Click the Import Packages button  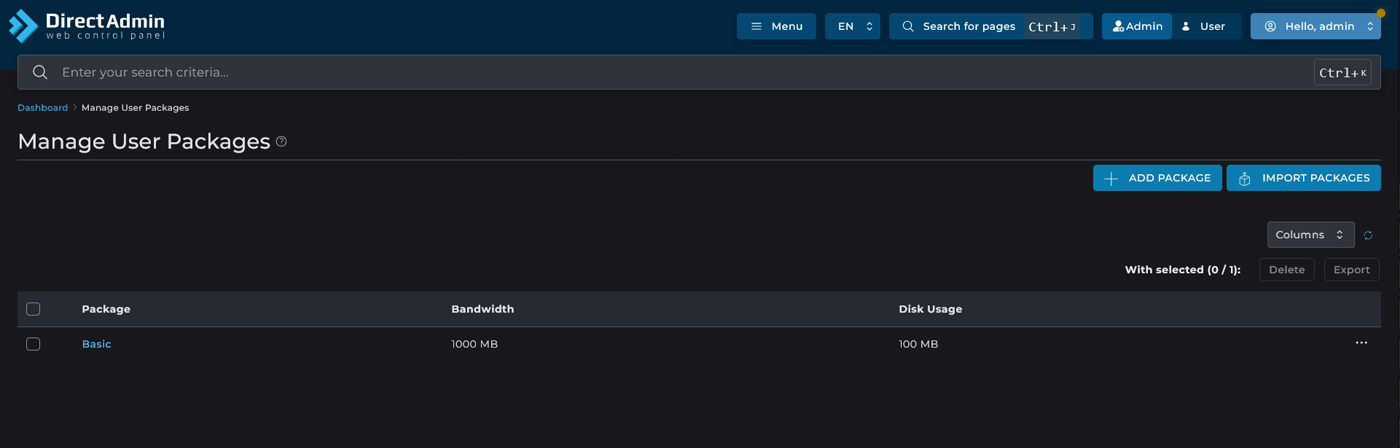(x=1303, y=178)
